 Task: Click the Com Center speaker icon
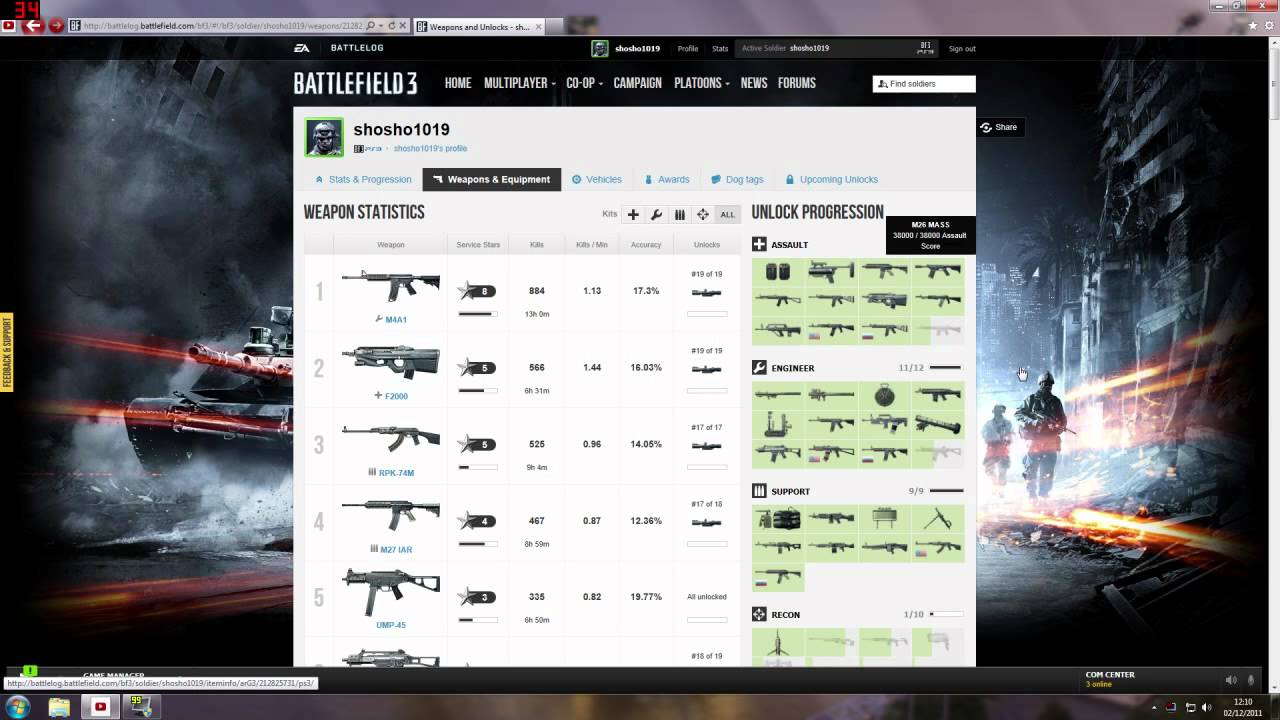(x=1231, y=680)
